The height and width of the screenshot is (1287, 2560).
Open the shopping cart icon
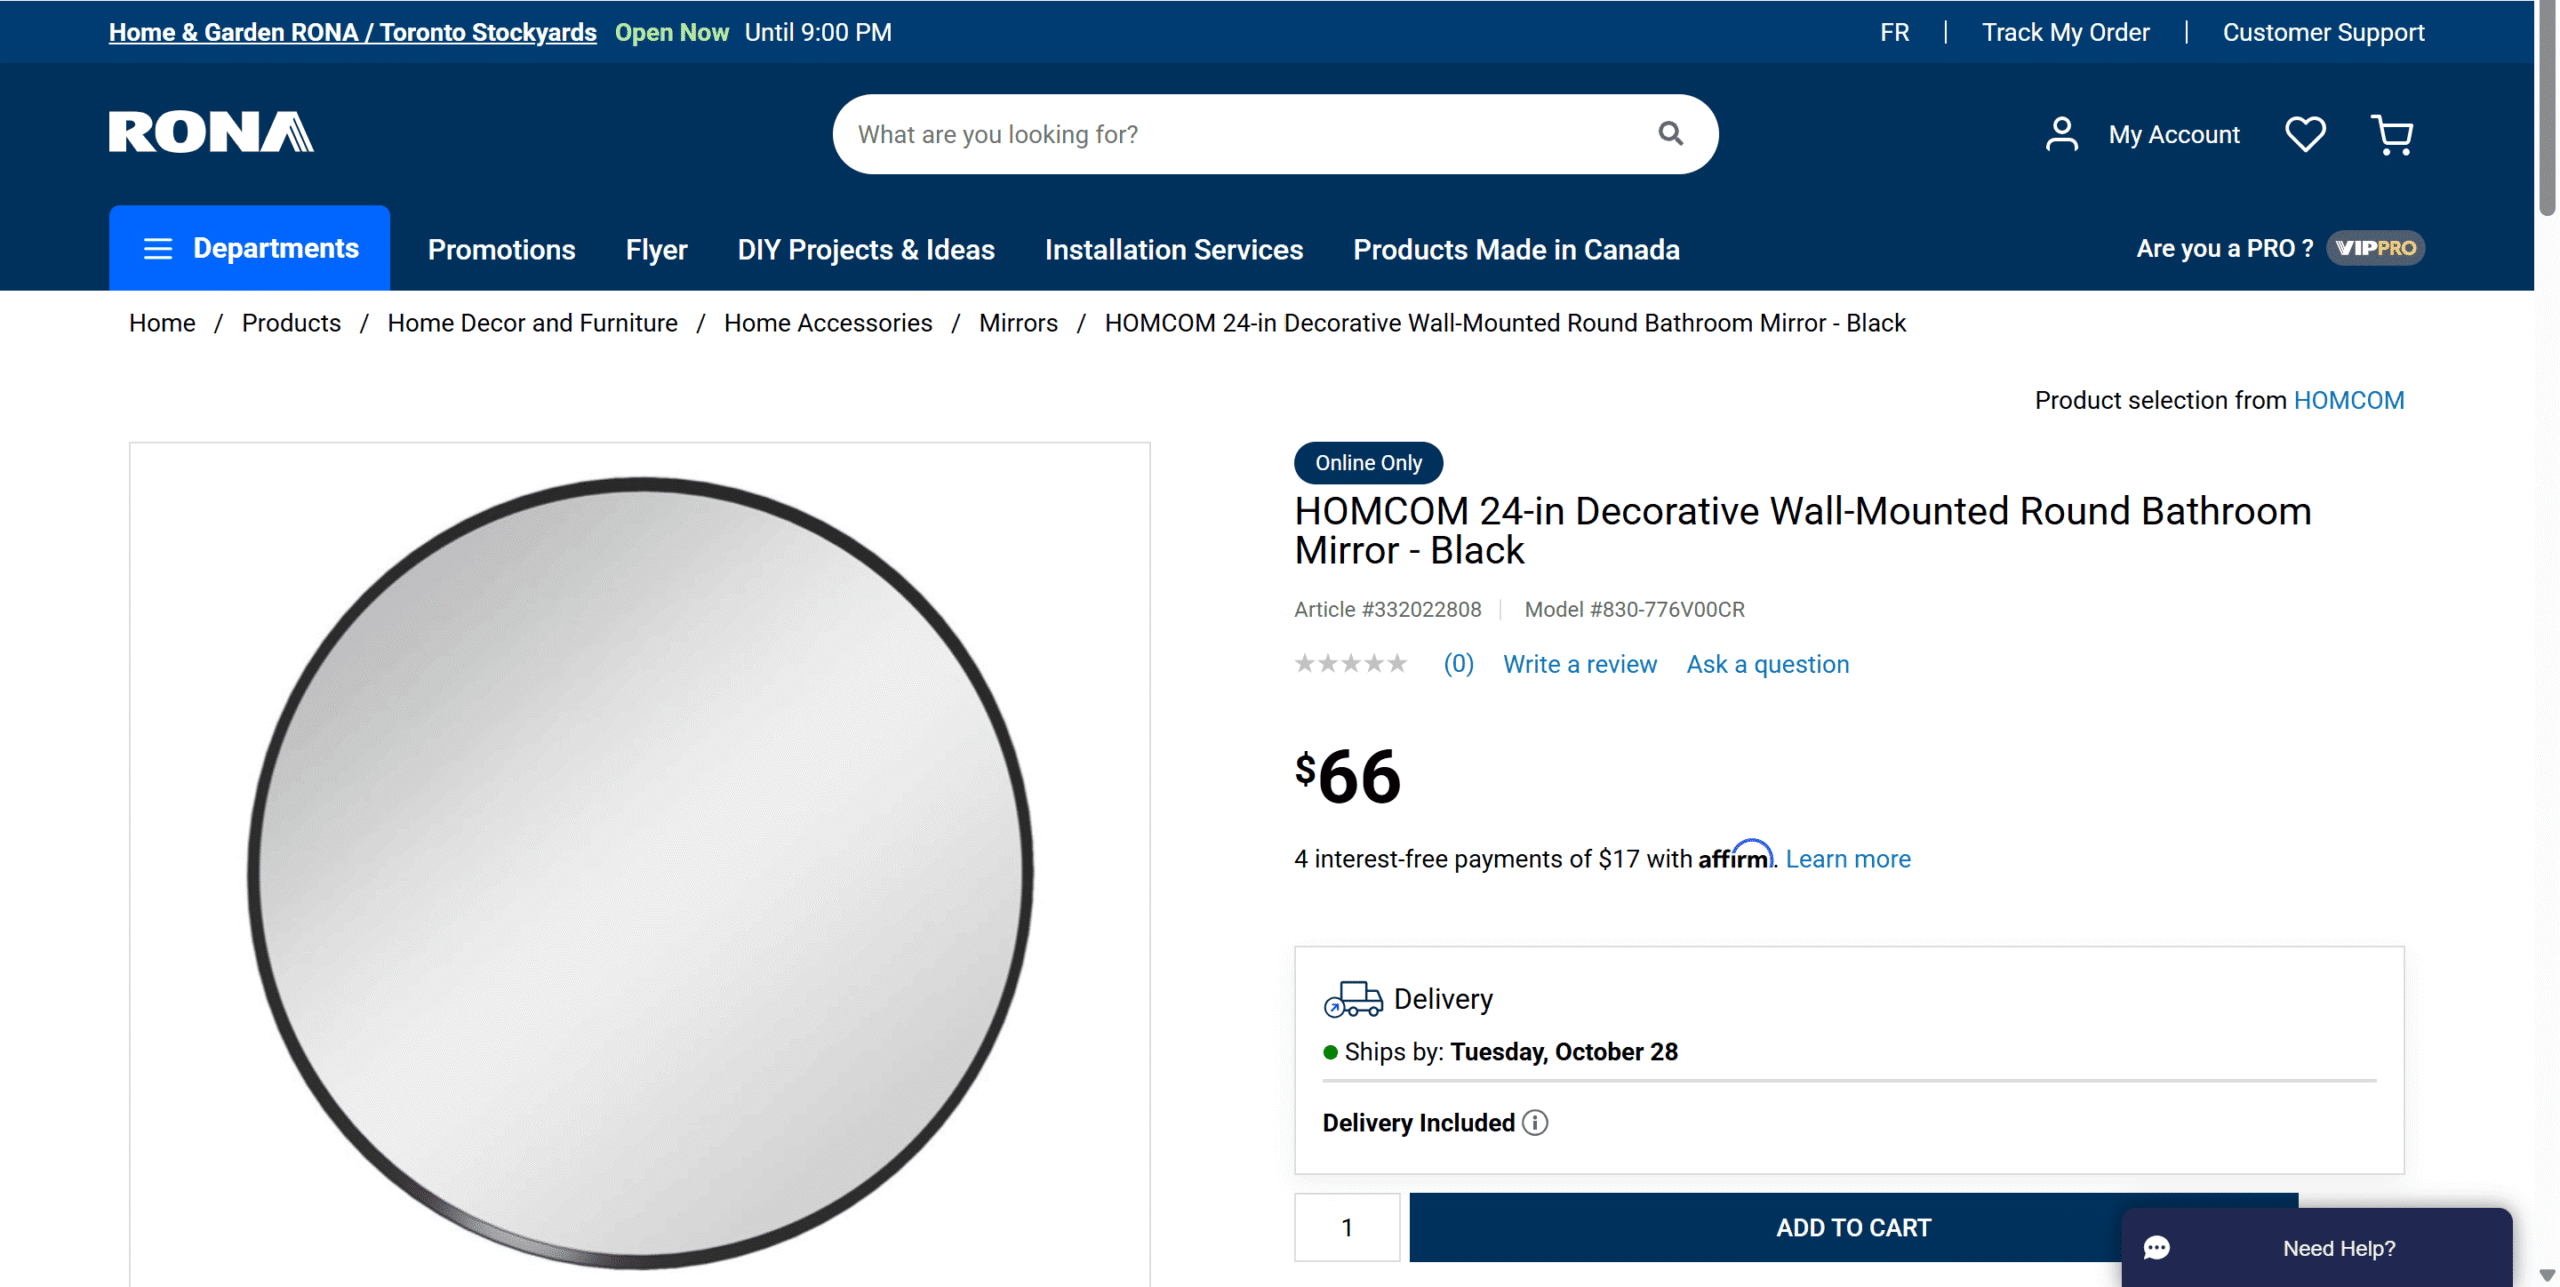[x=2391, y=134]
